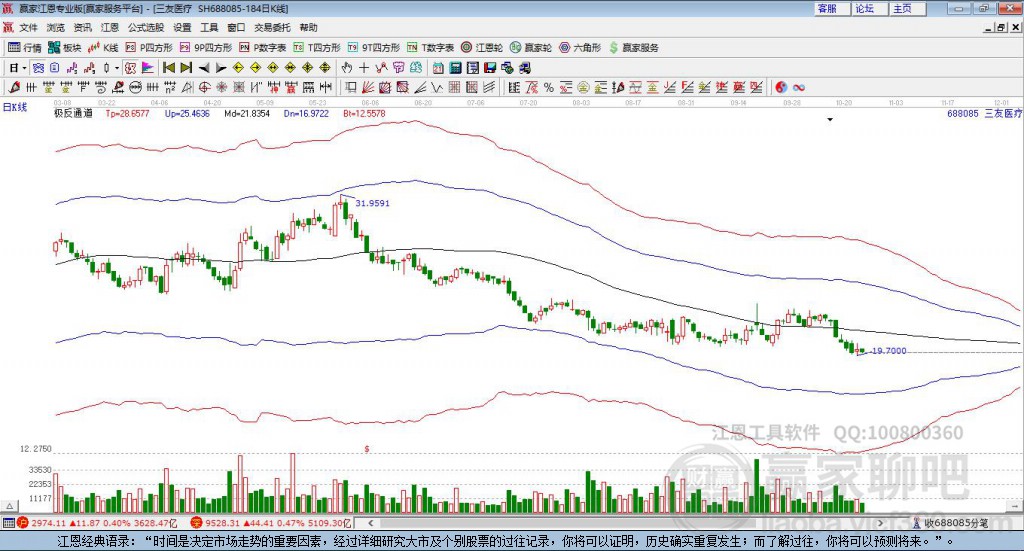Open the 帮助 menu
Screen dimensions: 1024x551
[x=308, y=27]
